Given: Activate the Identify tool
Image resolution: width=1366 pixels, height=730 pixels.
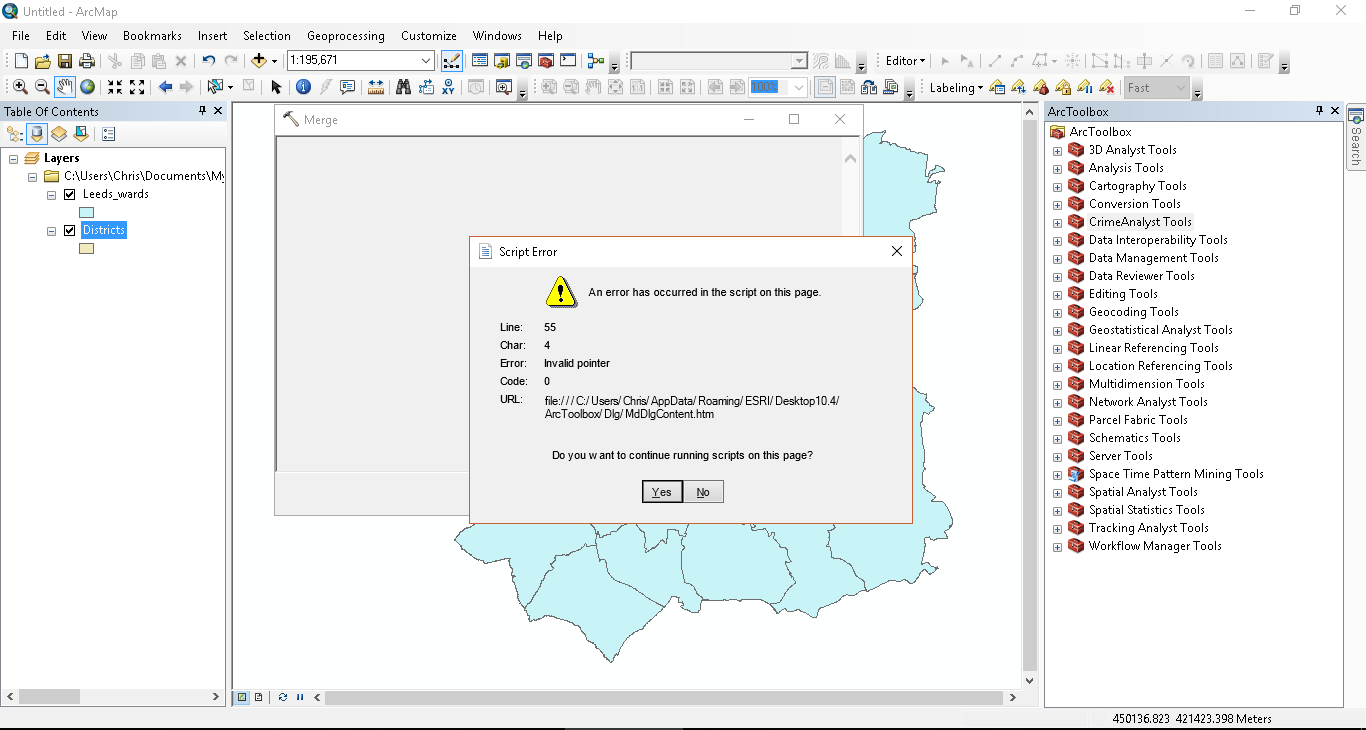Looking at the screenshot, I should point(303,87).
